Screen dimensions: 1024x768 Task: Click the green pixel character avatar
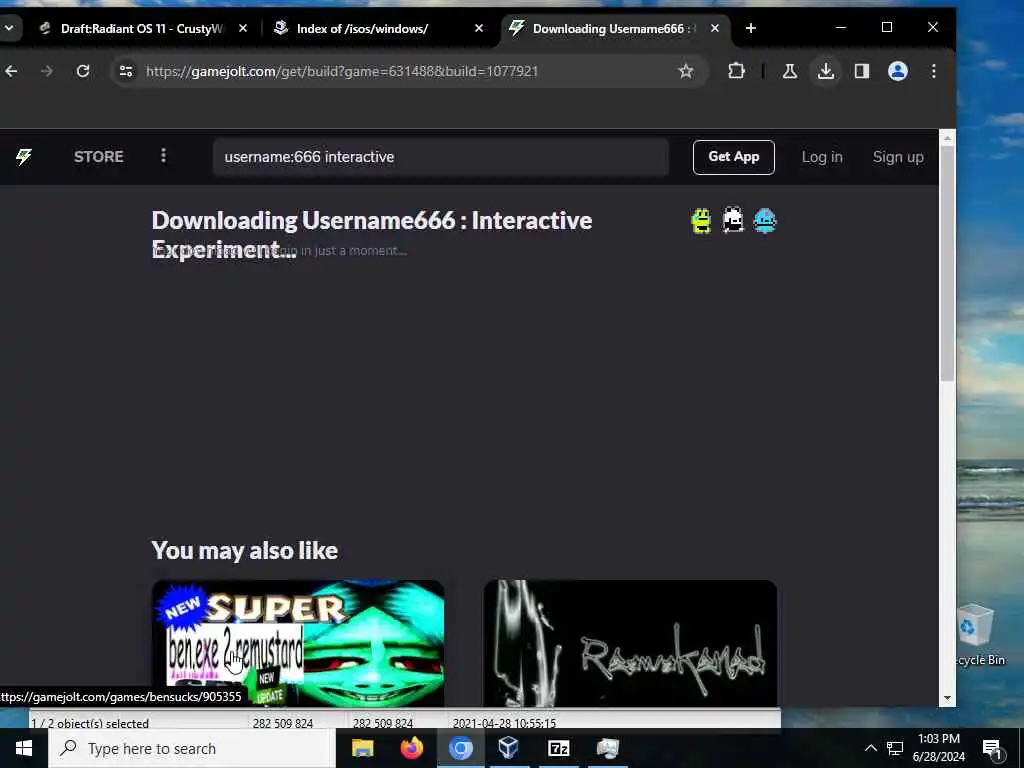[x=701, y=221]
